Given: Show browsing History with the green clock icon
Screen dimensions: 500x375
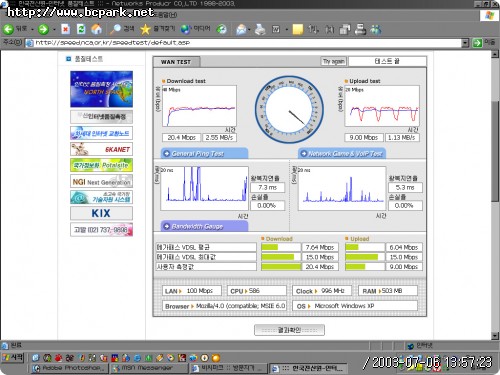Looking at the screenshot, I should tap(221, 29).
